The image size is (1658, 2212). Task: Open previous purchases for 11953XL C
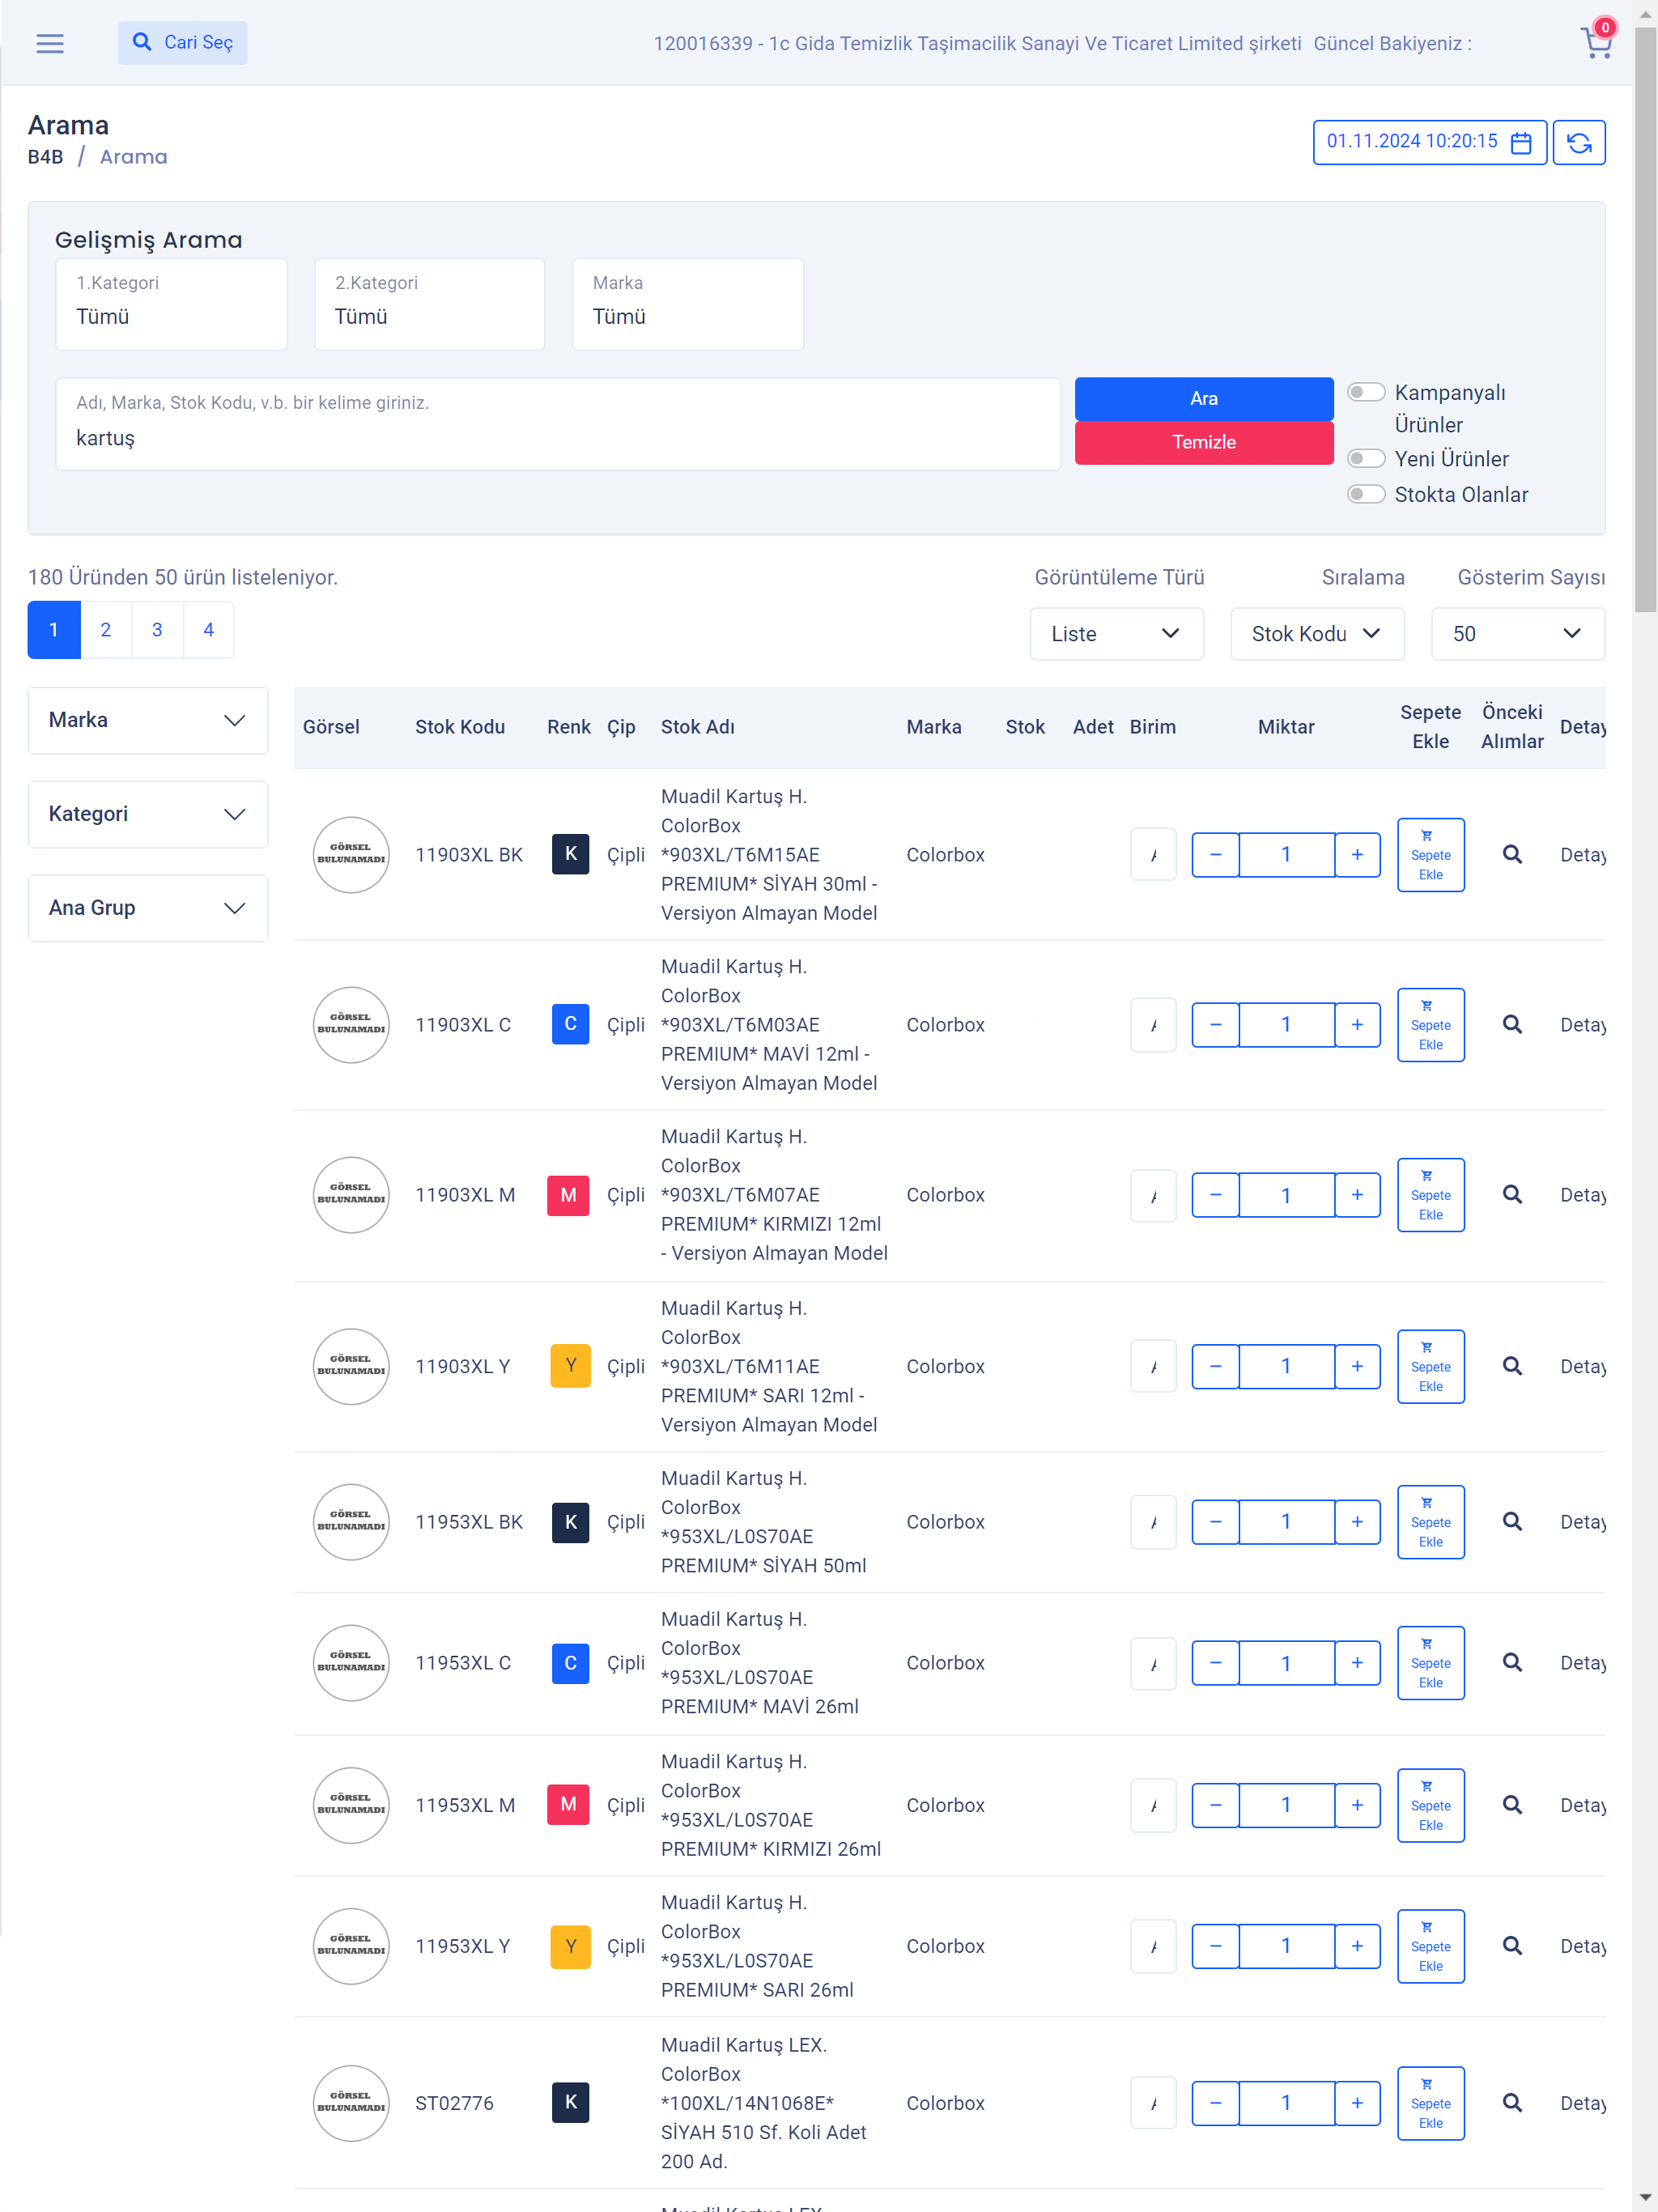(x=1512, y=1662)
